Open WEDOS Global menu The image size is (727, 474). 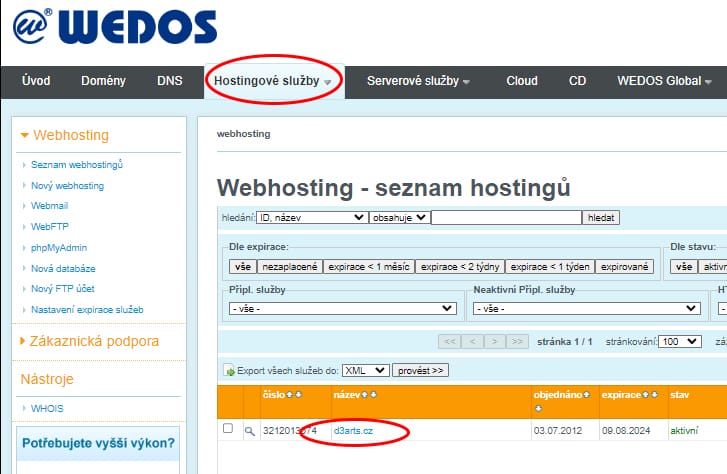click(664, 81)
